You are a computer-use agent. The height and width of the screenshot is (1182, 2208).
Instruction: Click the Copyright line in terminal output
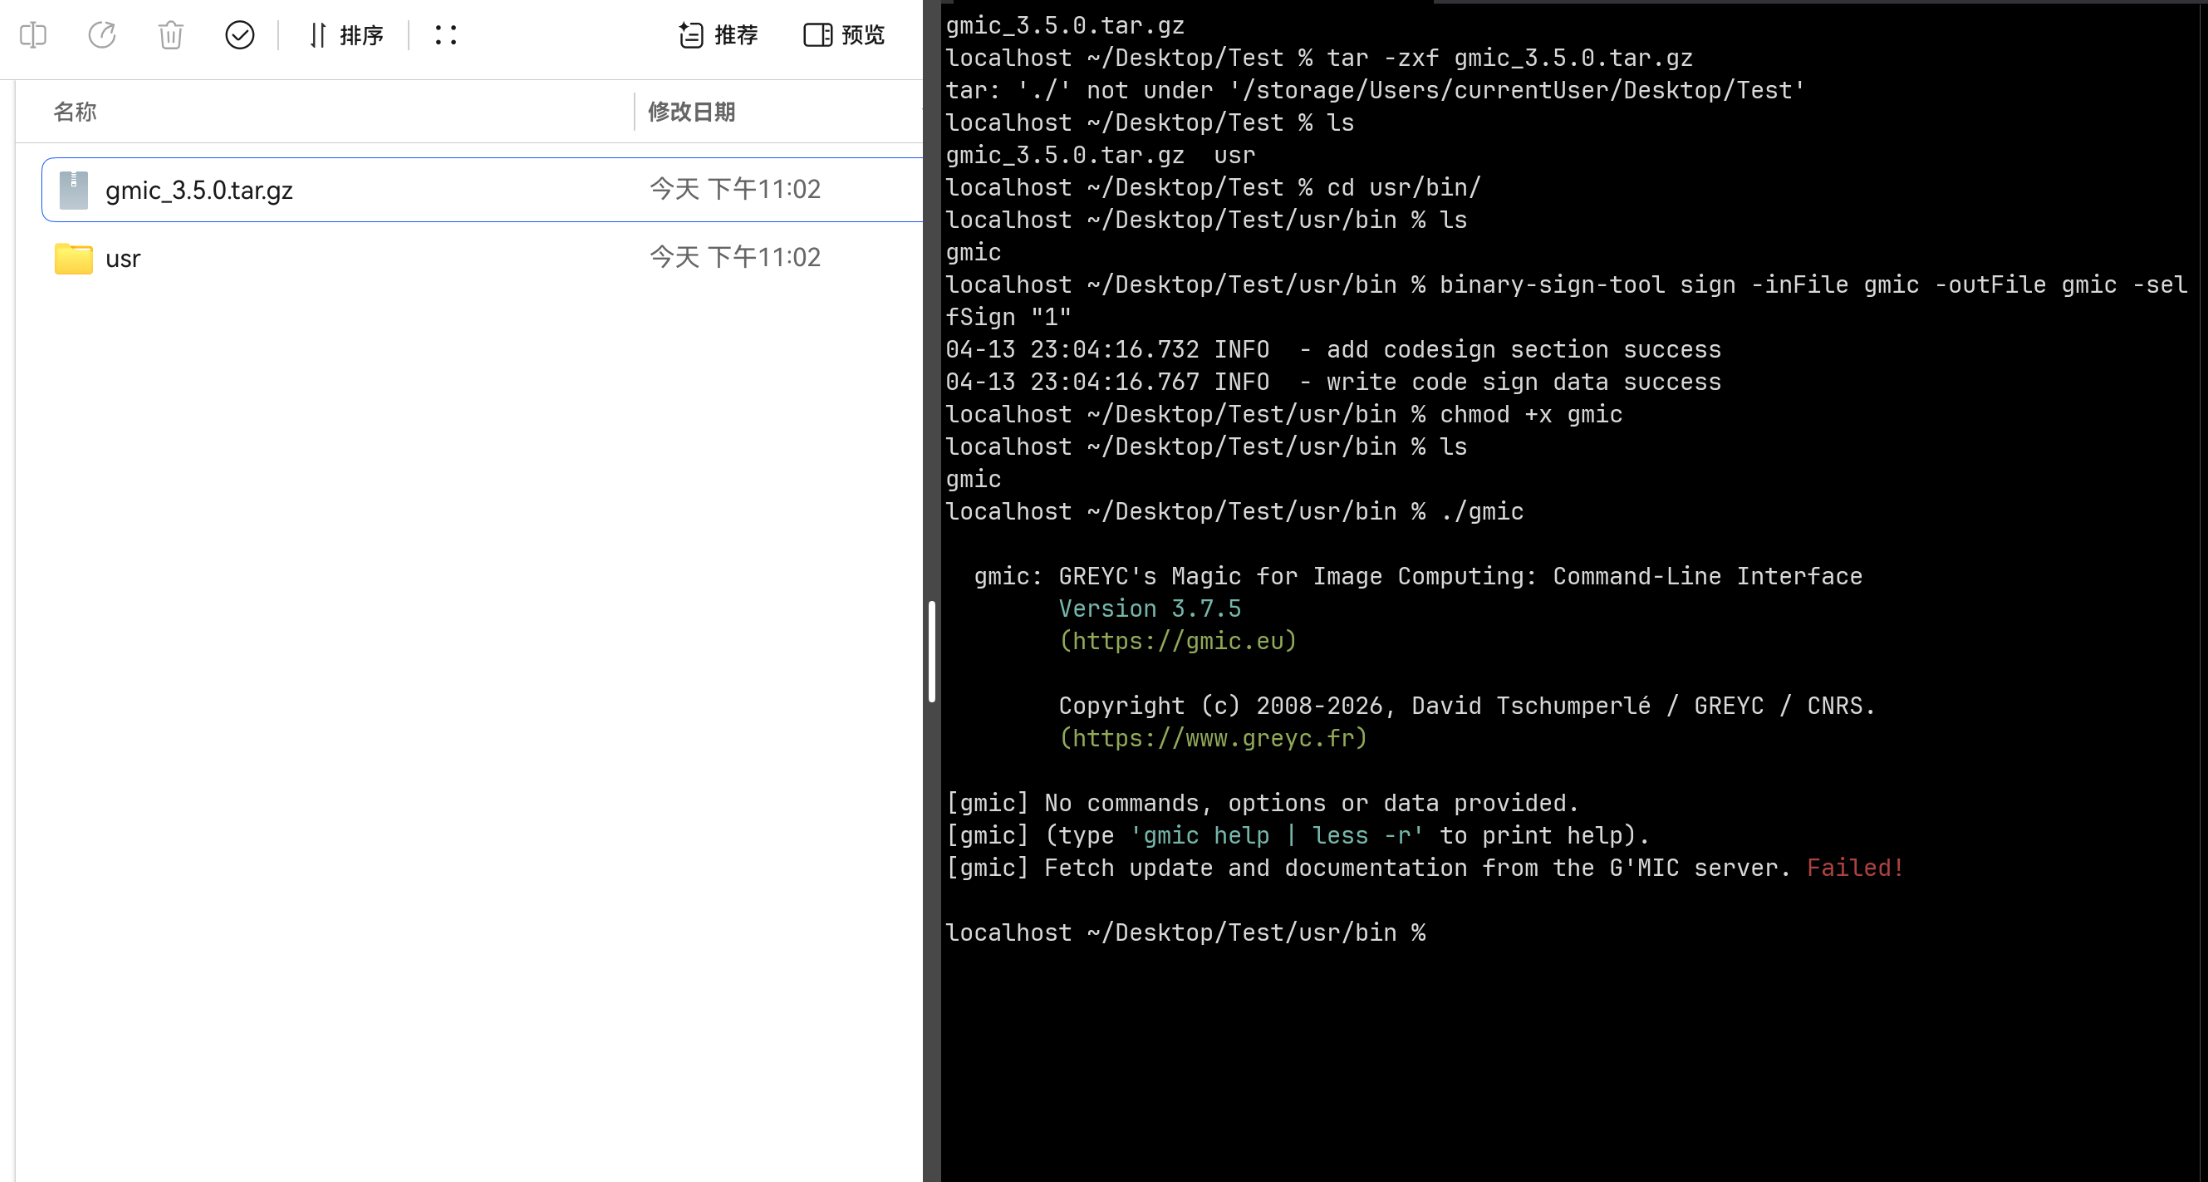[x=1467, y=705]
